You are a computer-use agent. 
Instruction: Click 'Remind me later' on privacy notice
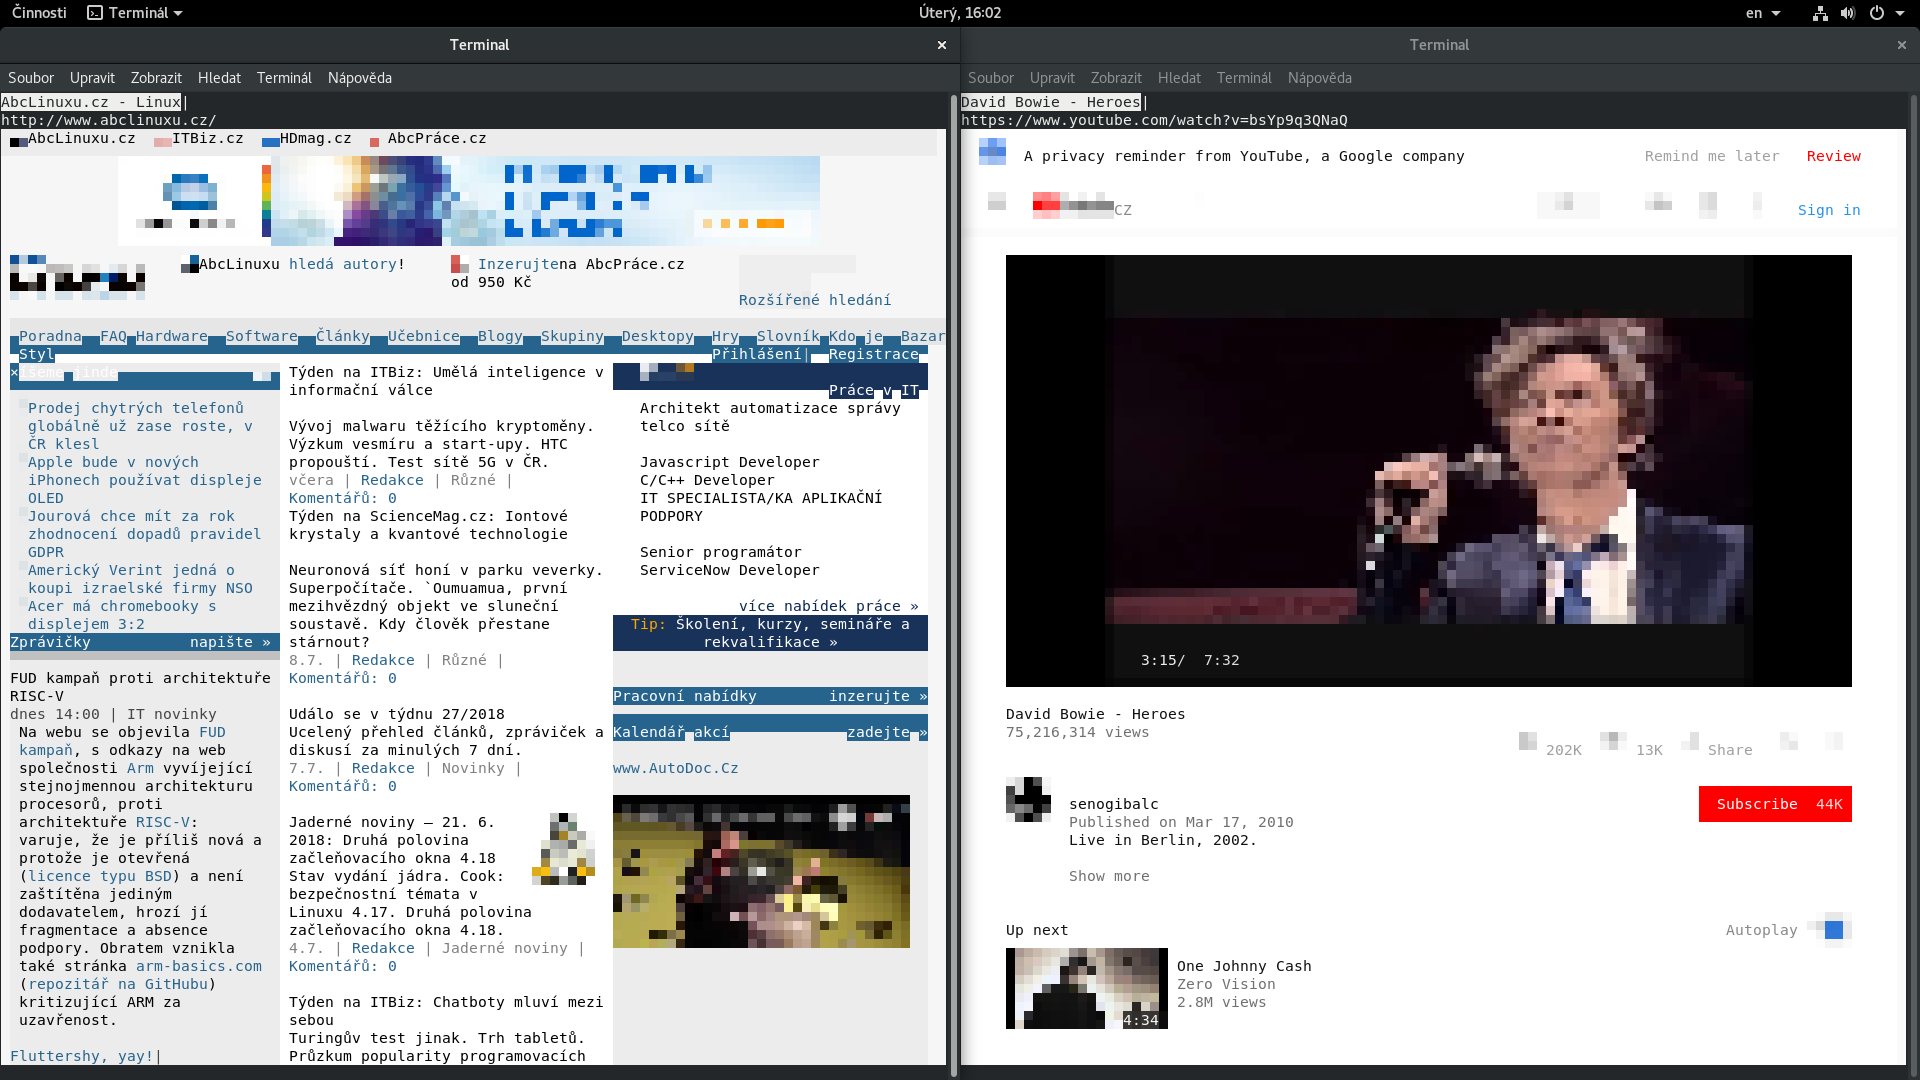coord(1712,157)
